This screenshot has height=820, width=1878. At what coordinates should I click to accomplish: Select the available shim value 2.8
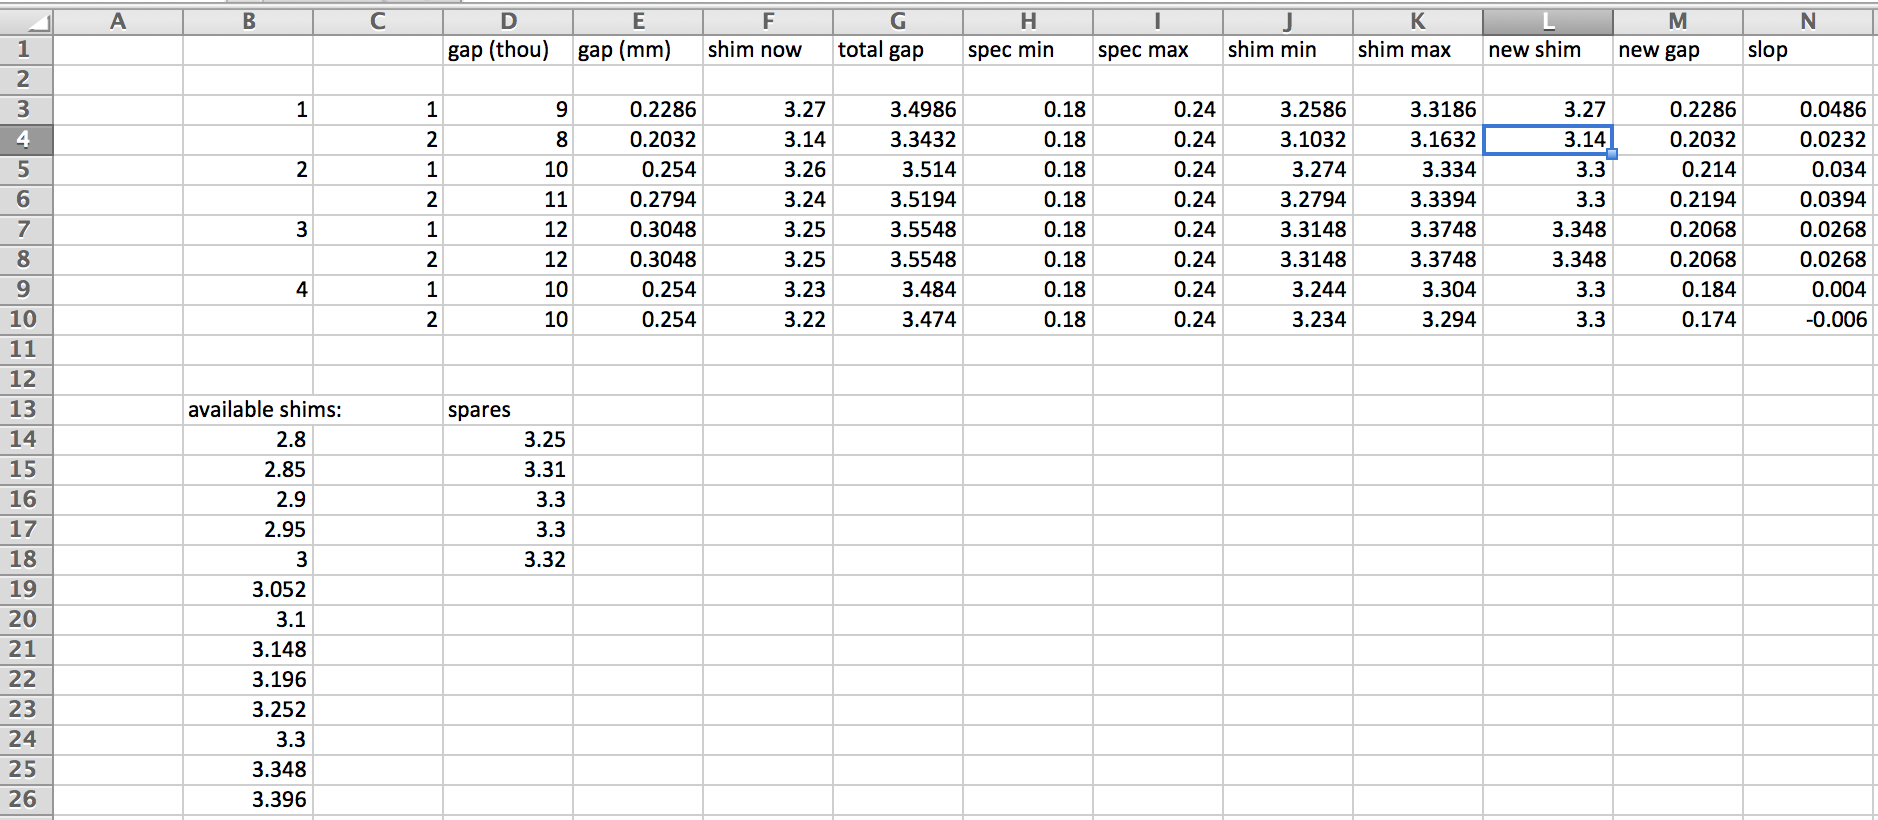point(248,440)
